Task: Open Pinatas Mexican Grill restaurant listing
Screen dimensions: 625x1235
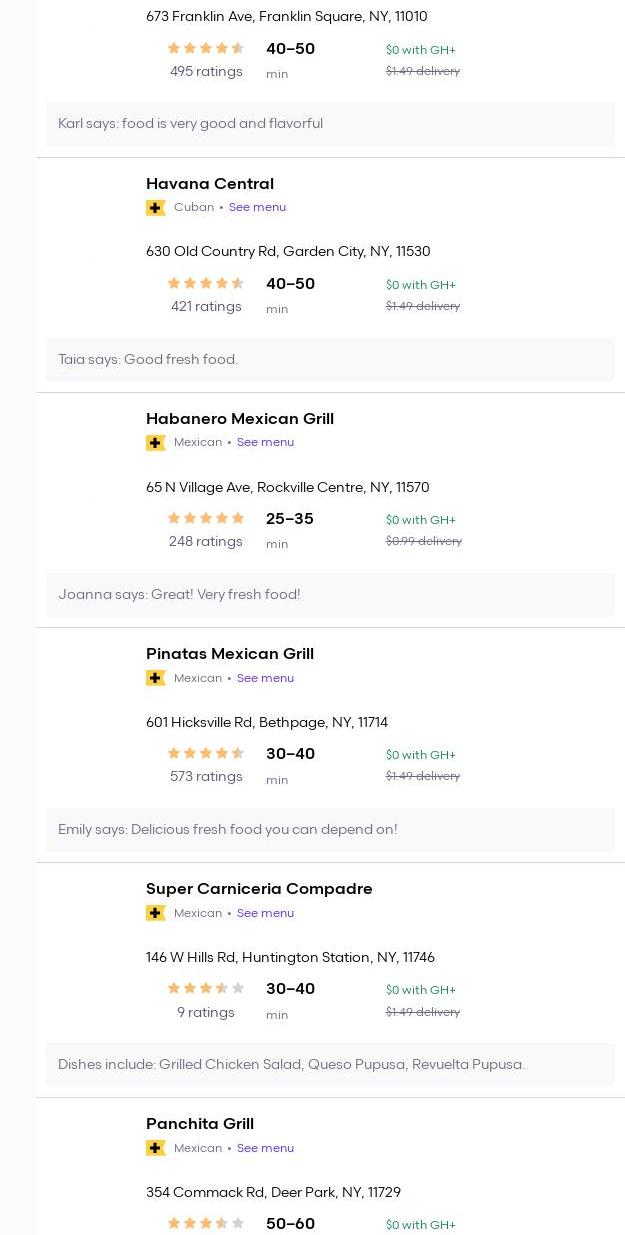Action: (x=230, y=654)
